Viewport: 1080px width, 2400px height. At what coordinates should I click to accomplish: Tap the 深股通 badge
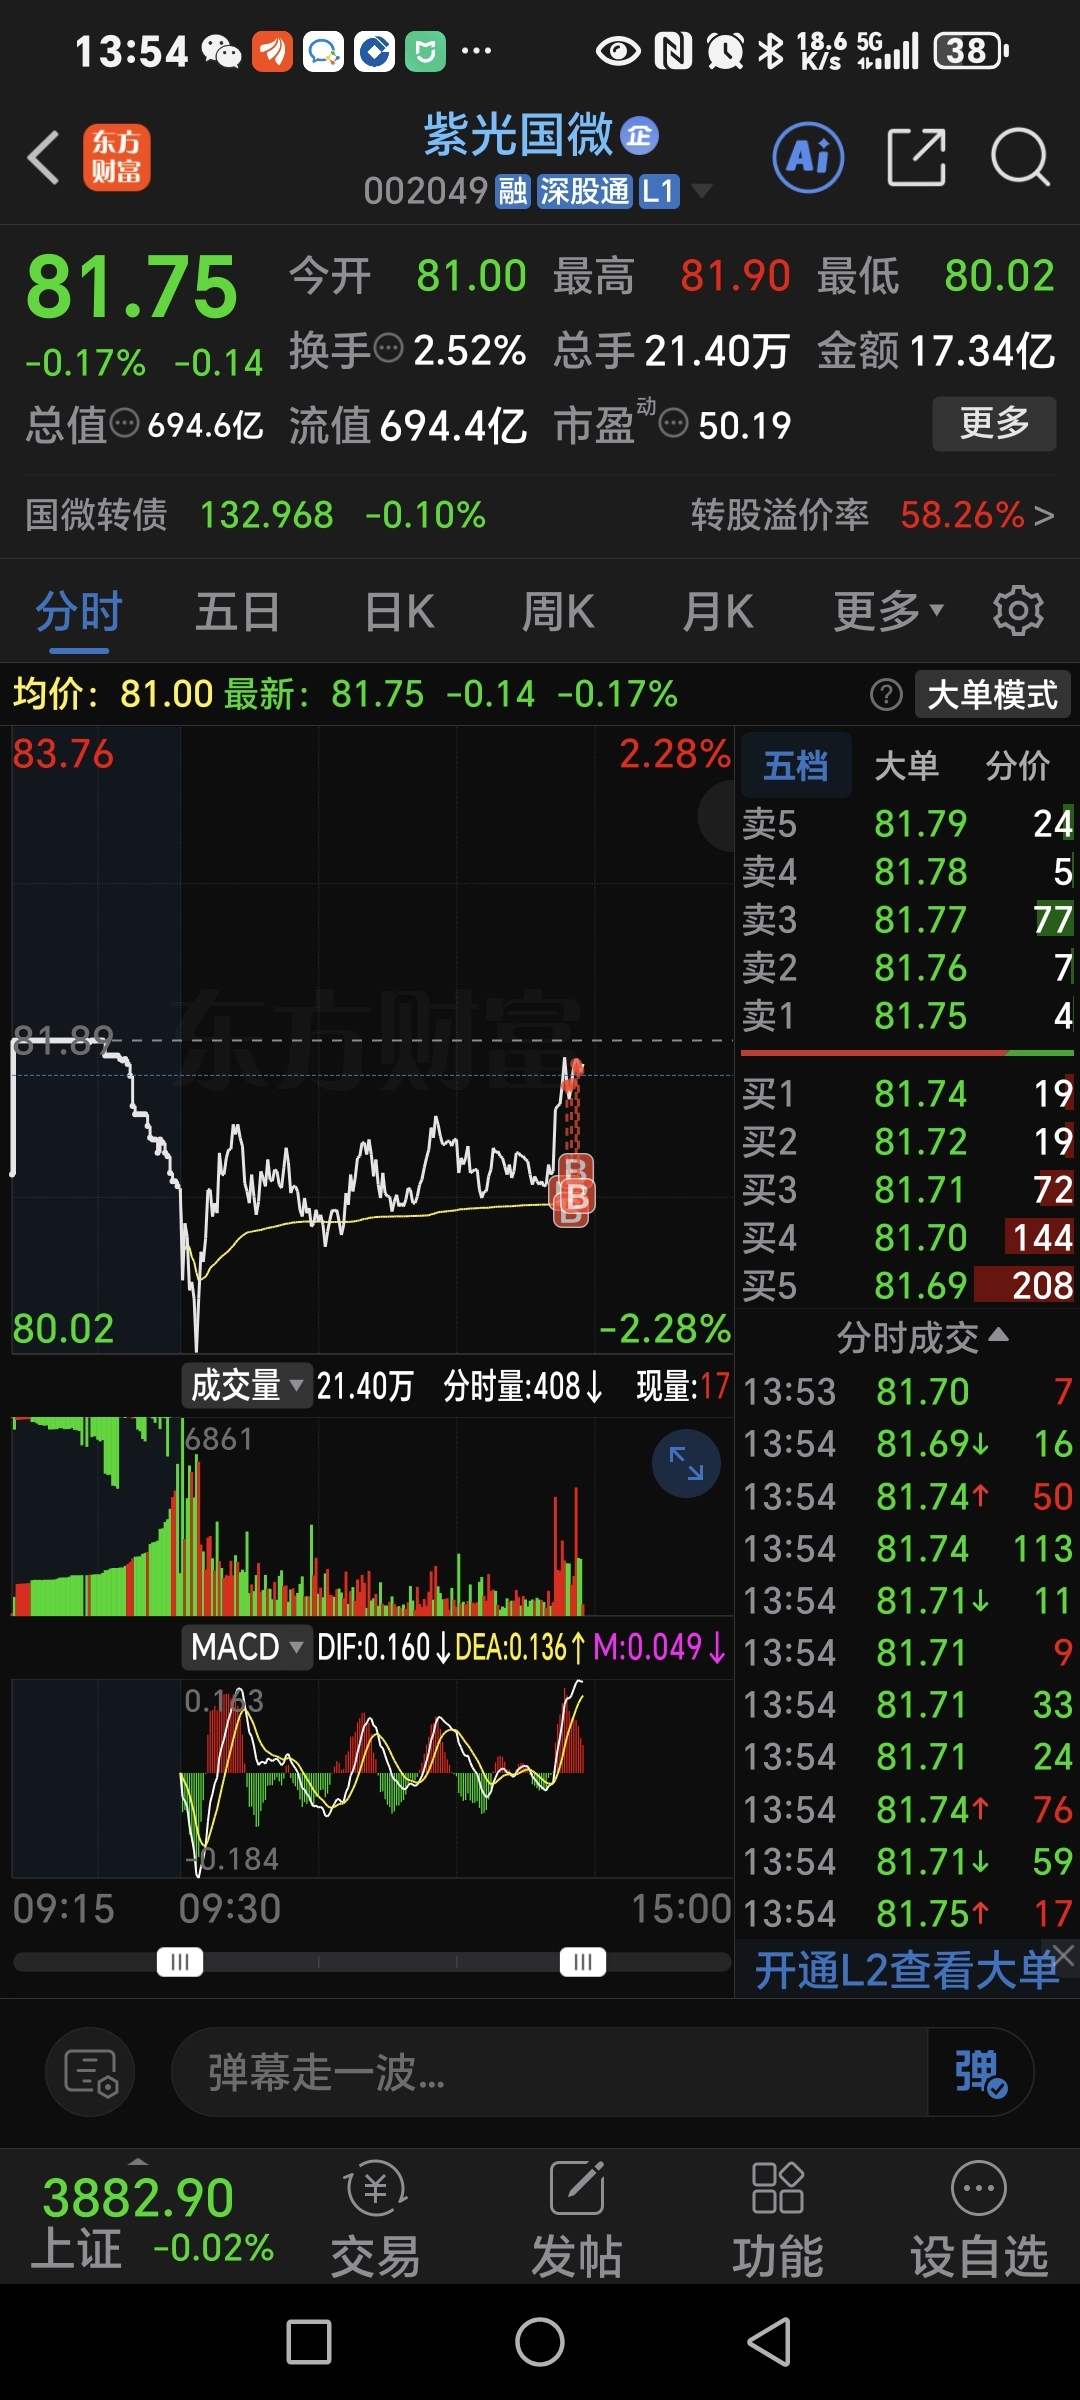point(585,191)
